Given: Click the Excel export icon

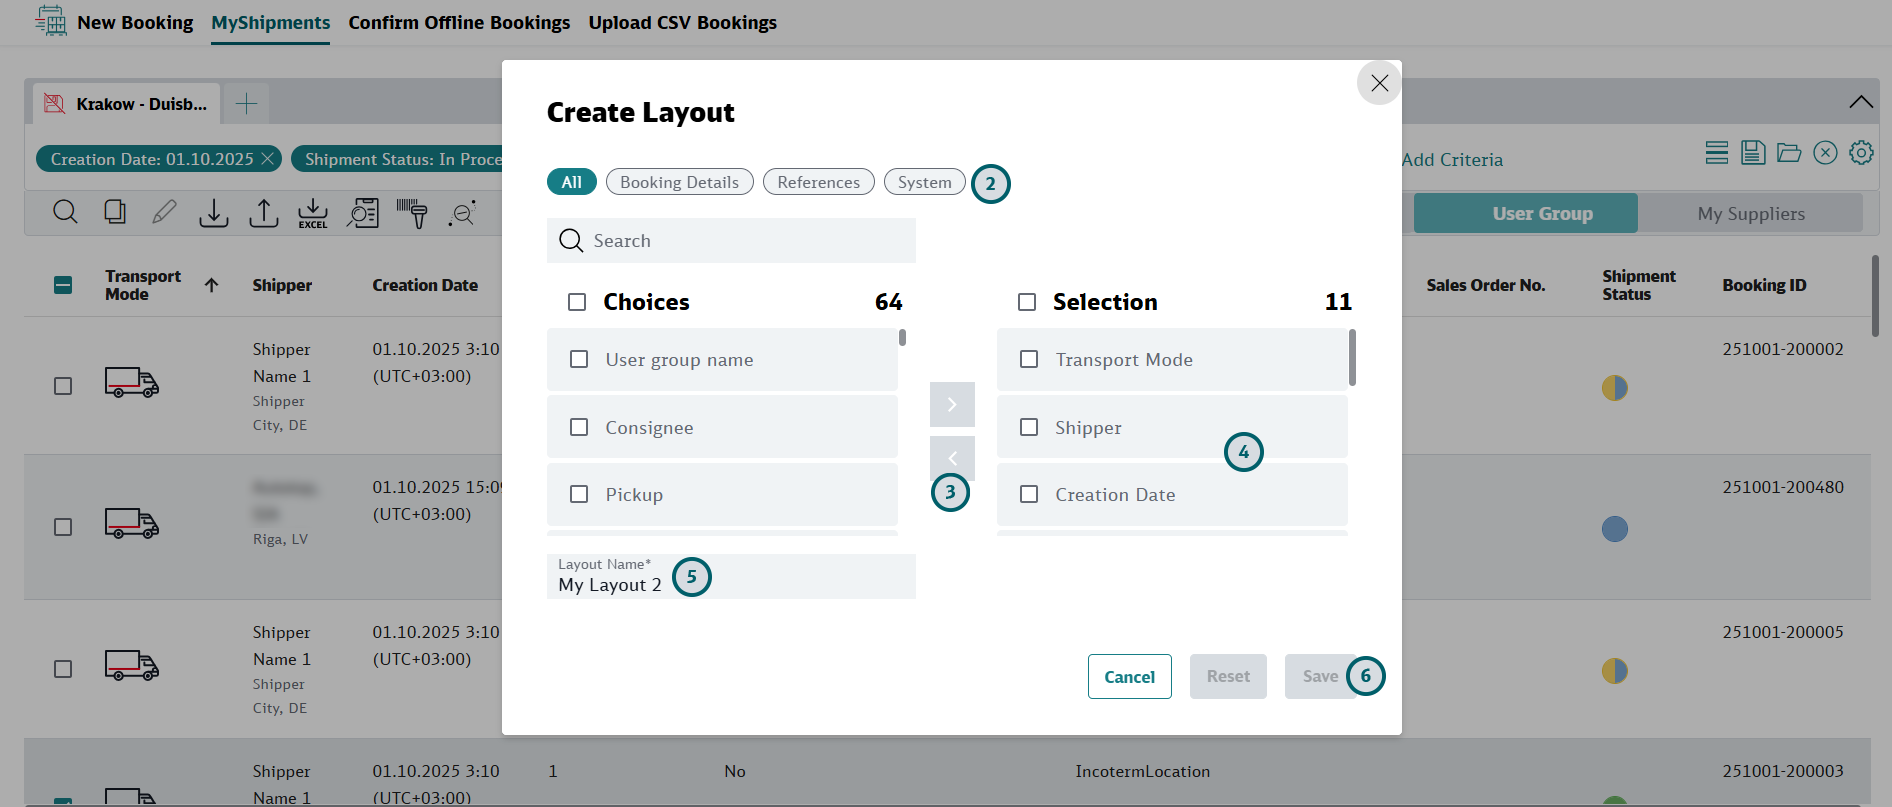Looking at the screenshot, I should (313, 212).
